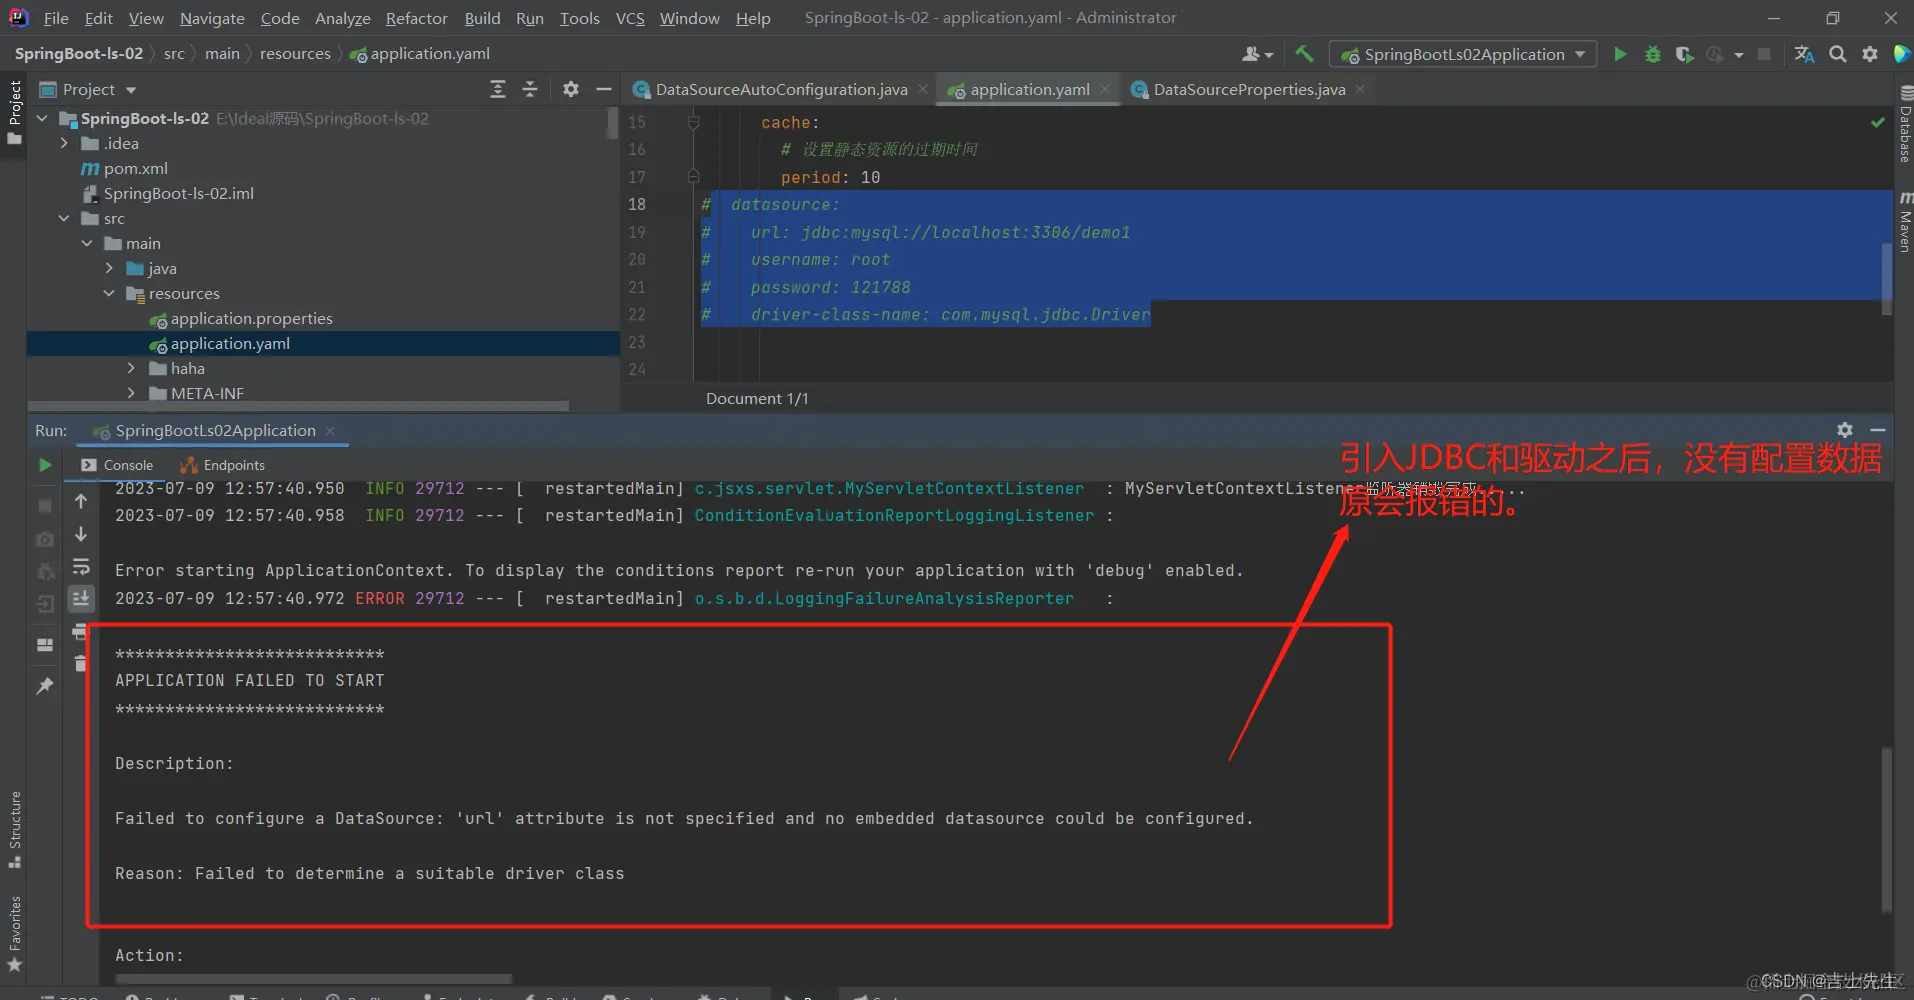The height and width of the screenshot is (1000, 1914).
Task: Close the application.yaml editor tab
Action: tap(1104, 89)
